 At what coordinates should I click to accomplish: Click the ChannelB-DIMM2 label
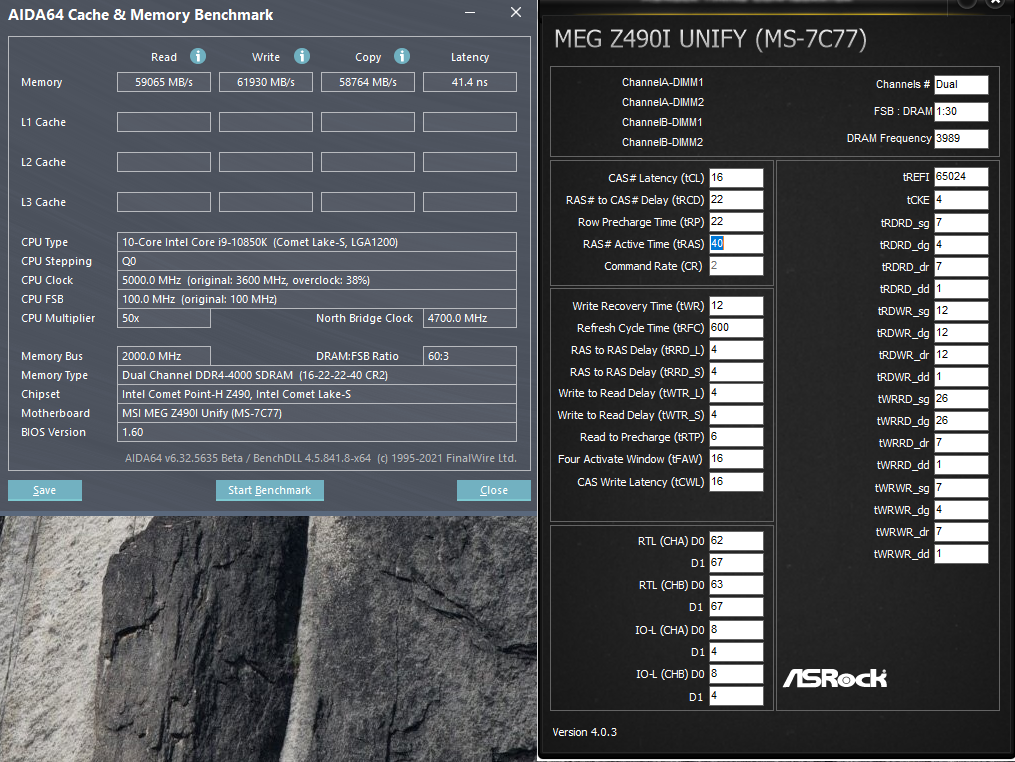tap(662, 142)
